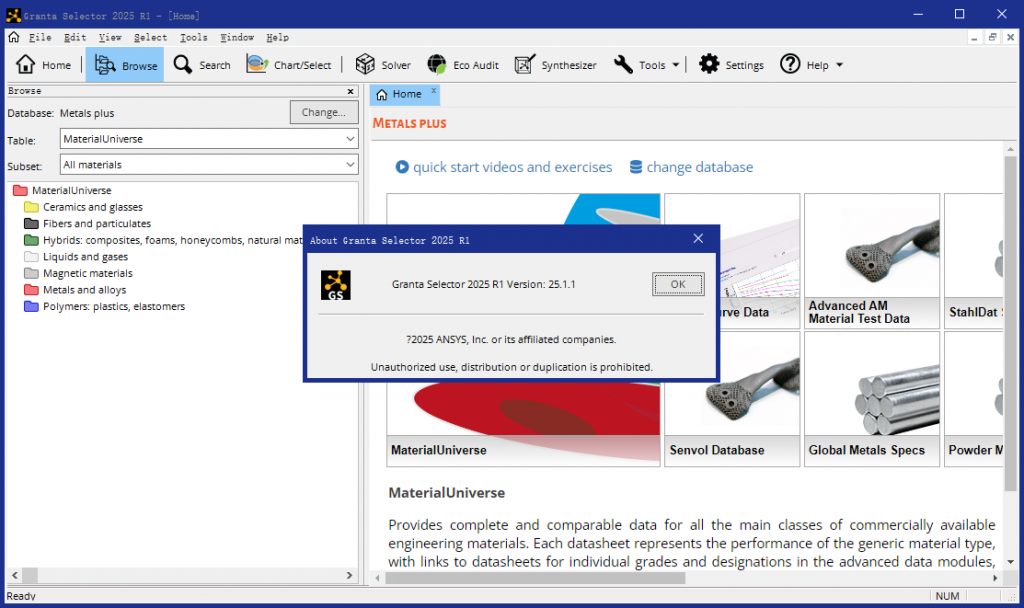Viewport: 1024px width, 608px height.
Task: Open the Edit menu
Action: [75, 37]
